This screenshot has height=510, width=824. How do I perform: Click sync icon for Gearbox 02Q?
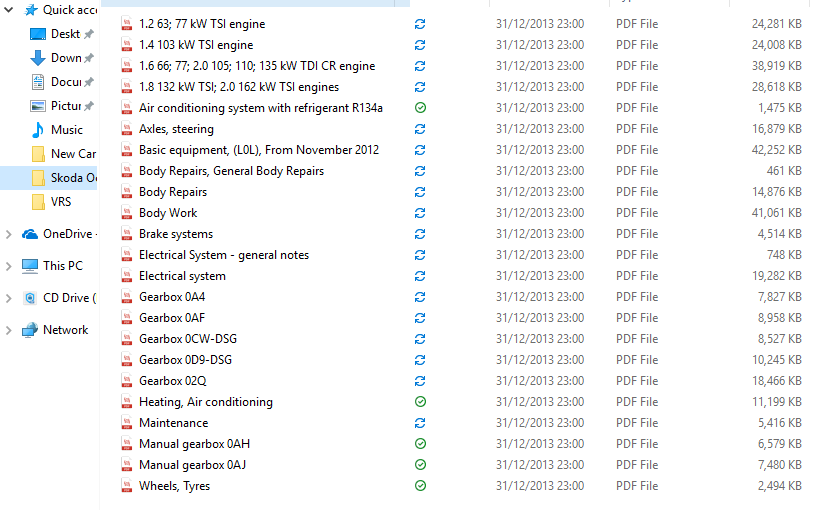pos(420,381)
